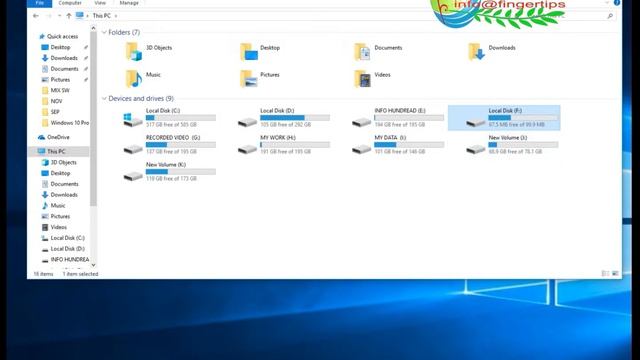Select New Volume (J:) drive icon
The height and width of the screenshot is (360, 640).
pos(476,149)
